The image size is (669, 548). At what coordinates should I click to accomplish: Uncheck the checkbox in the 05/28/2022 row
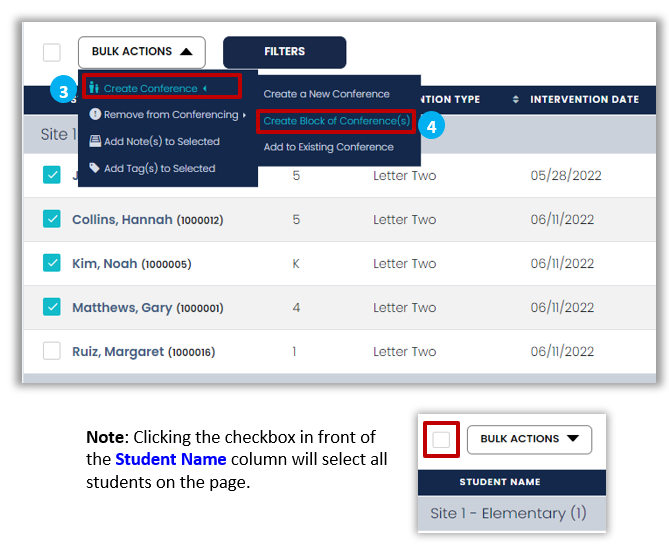click(x=52, y=175)
